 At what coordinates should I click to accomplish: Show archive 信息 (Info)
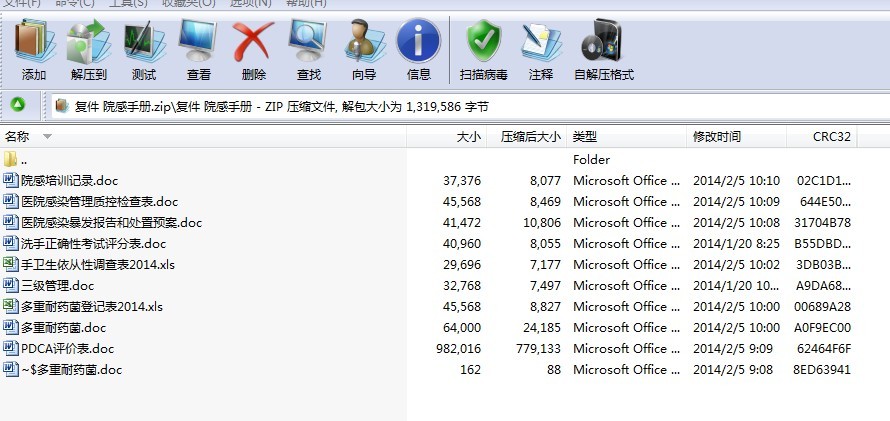point(418,50)
